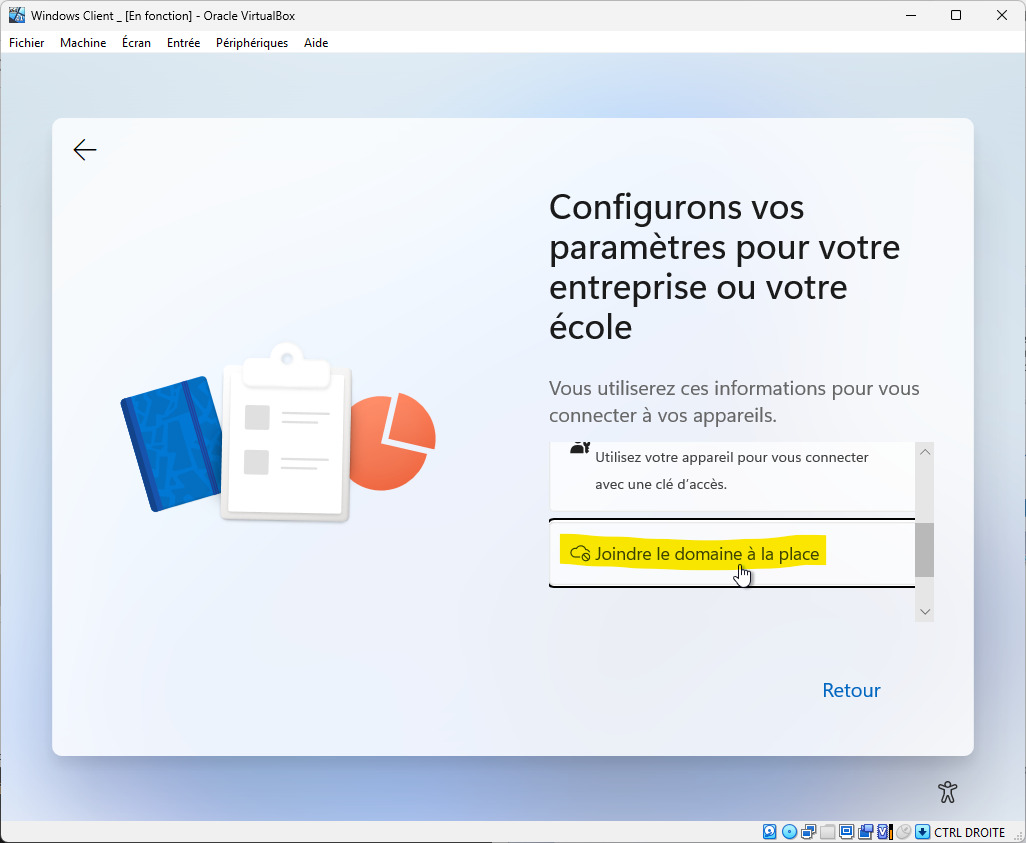Click the keyboard capture down-arrow icon
The width and height of the screenshot is (1026, 843).
922,832
